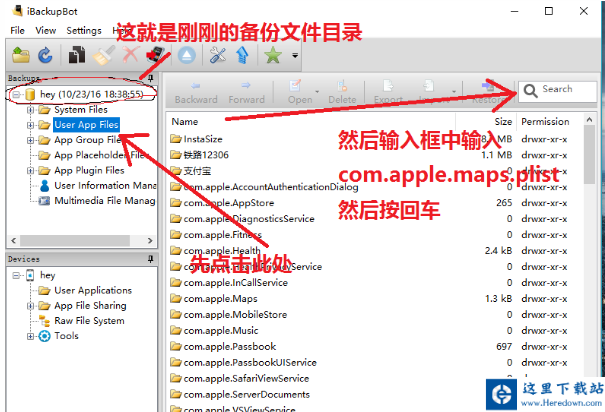Click the wrench and screwdriver tools icon
The width and height of the screenshot is (605, 412).
point(218,55)
